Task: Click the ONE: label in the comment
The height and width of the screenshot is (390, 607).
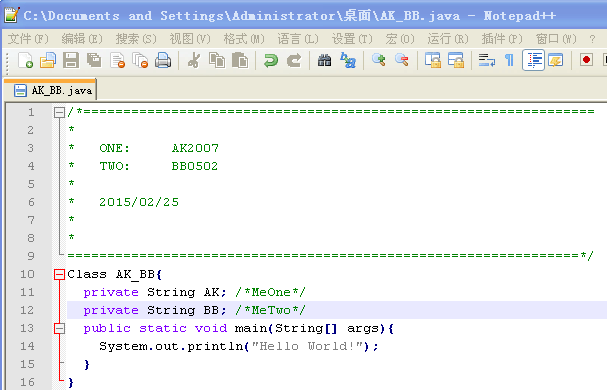Action: [x=114, y=148]
